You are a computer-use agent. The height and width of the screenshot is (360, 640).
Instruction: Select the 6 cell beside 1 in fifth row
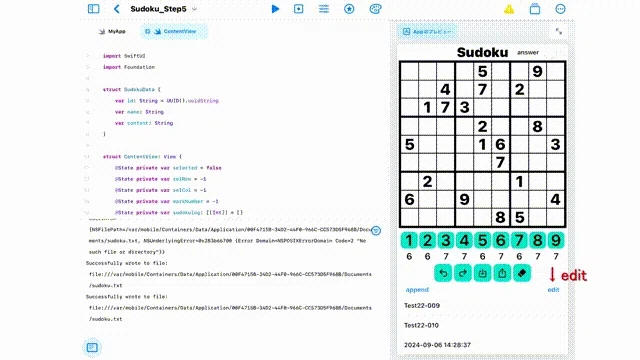(x=500, y=144)
